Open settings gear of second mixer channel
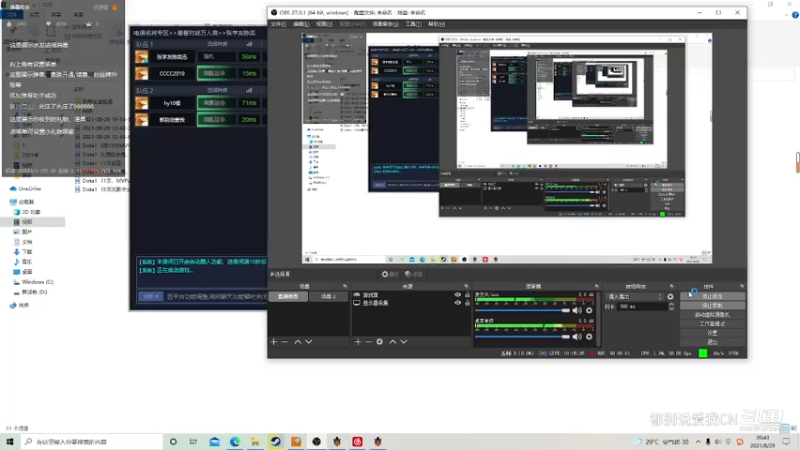This screenshot has width=800, height=450. [589, 336]
